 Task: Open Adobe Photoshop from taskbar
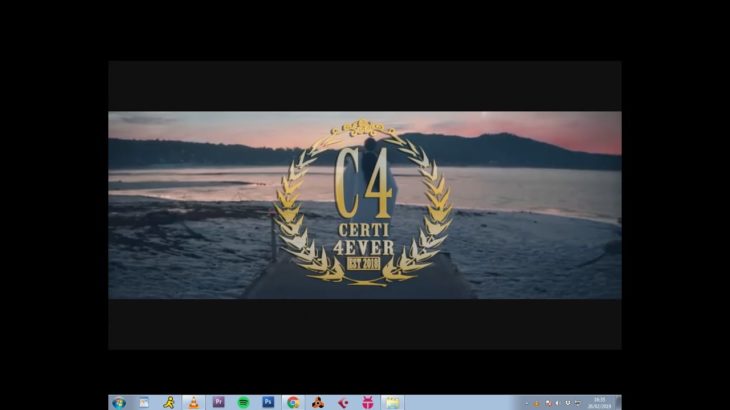tap(268, 402)
